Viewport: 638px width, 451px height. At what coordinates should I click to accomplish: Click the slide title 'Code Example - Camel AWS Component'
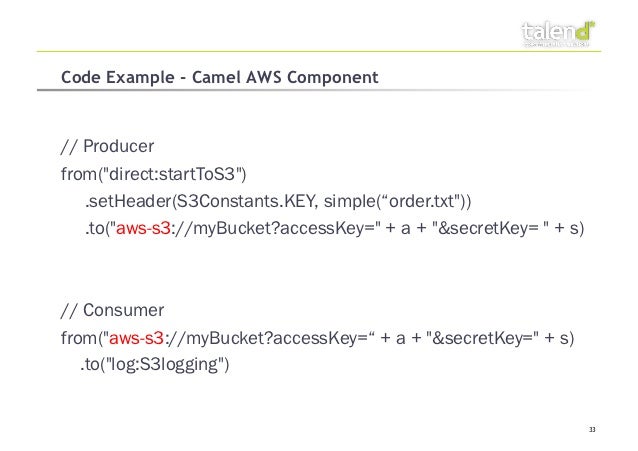click(x=218, y=76)
